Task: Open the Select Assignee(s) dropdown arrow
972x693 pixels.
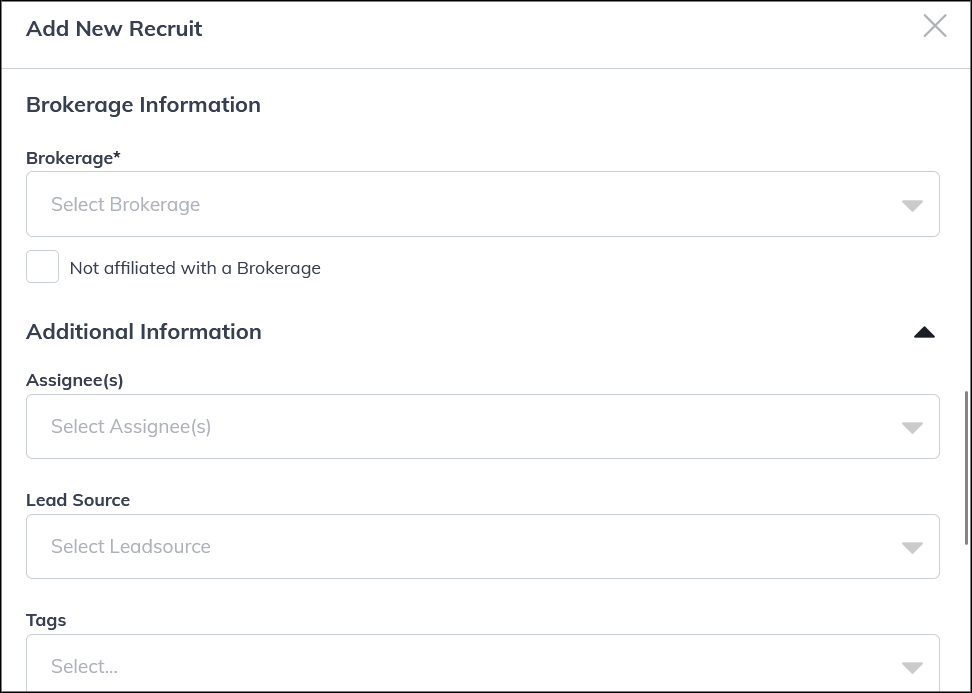Action: [x=911, y=426]
